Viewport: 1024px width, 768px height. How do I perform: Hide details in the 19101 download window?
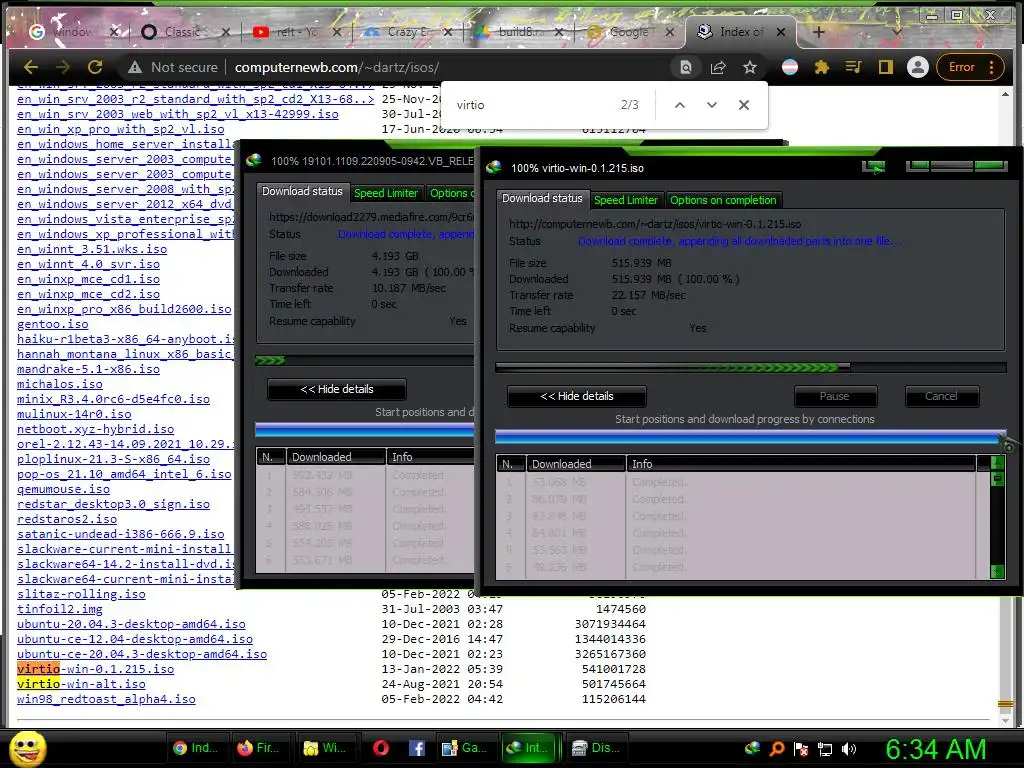click(x=337, y=389)
